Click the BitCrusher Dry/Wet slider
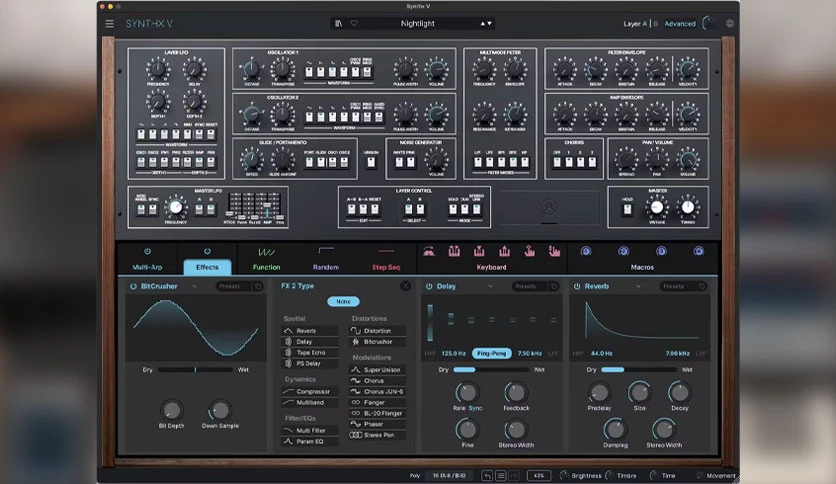The image size is (836, 484). pos(195,369)
